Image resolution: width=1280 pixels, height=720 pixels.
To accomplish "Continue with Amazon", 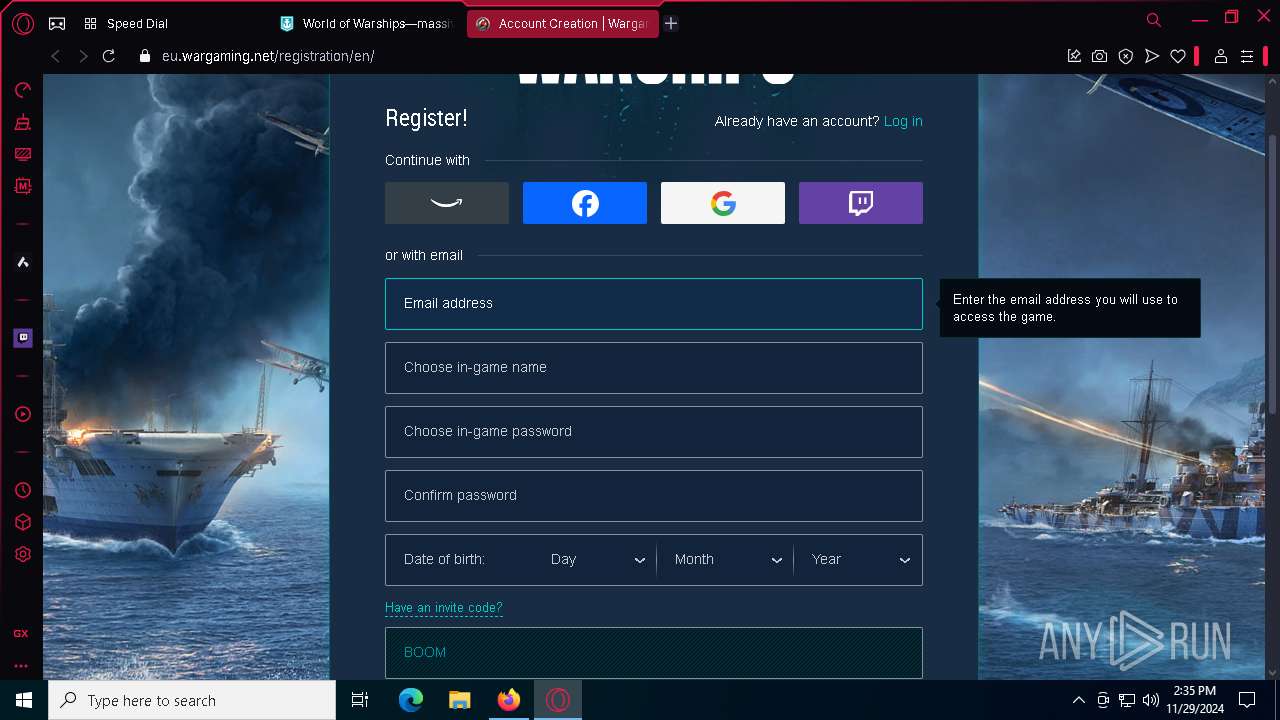I will point(447,203).
